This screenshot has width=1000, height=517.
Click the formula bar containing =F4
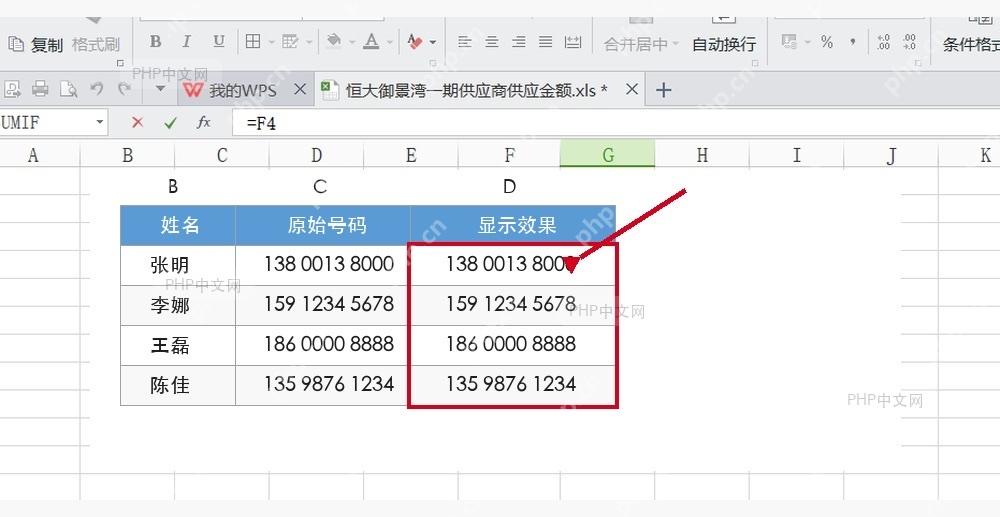pos(616,122)
